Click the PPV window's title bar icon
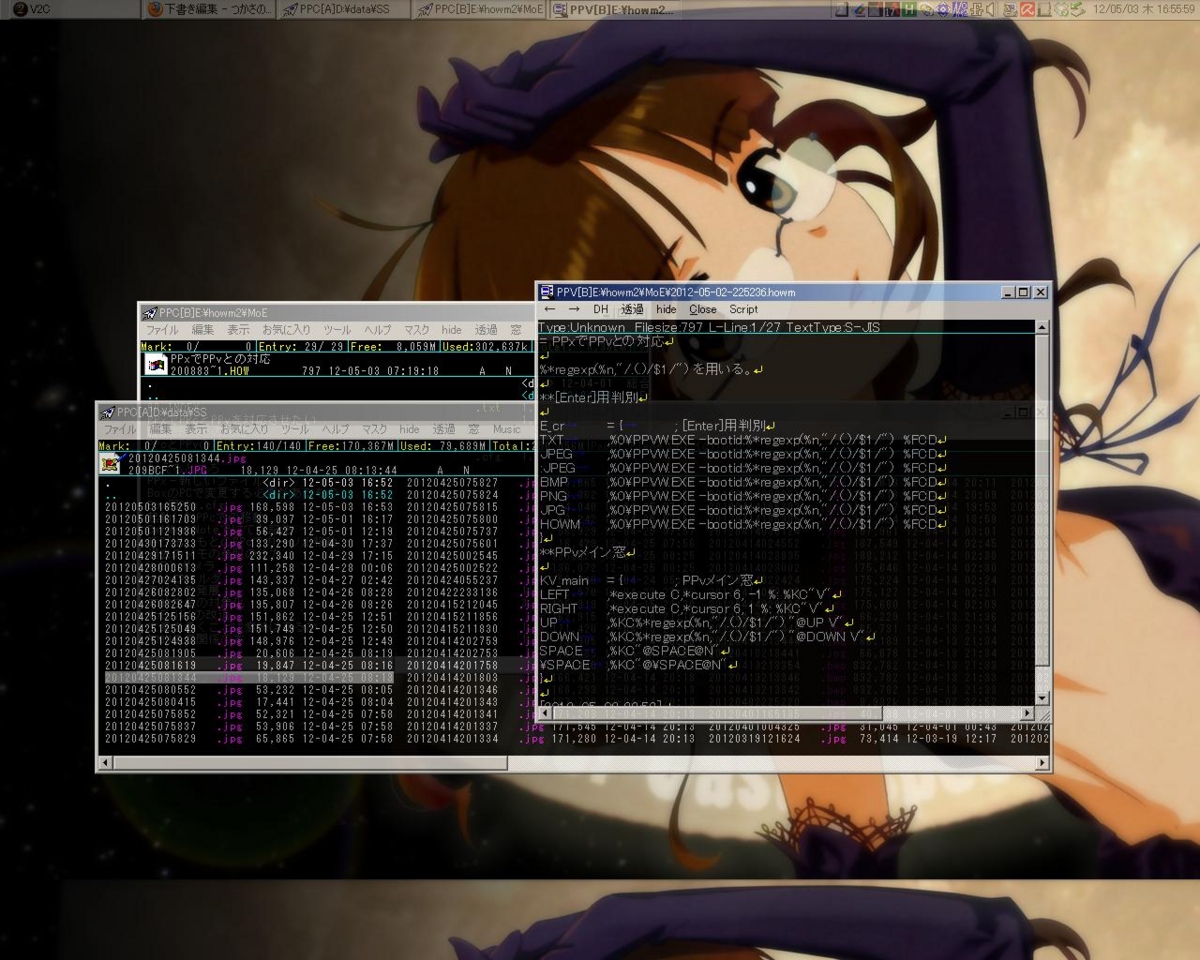The height and width of the screenshot is (960, 1200). tap(547, 292)
